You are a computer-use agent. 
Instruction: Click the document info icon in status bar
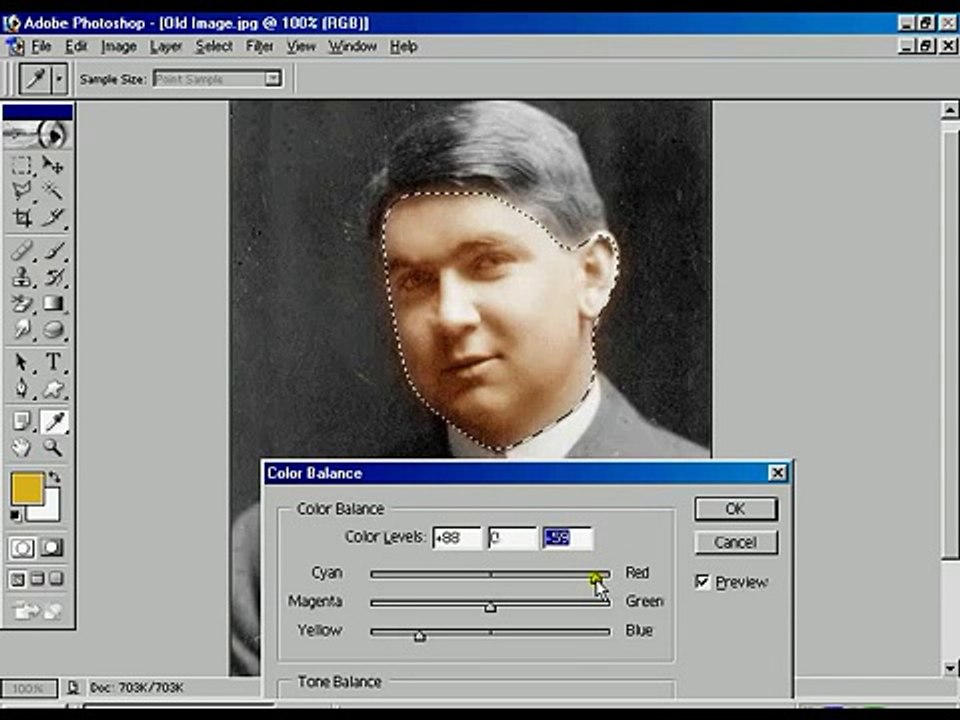tap(73, 688)
